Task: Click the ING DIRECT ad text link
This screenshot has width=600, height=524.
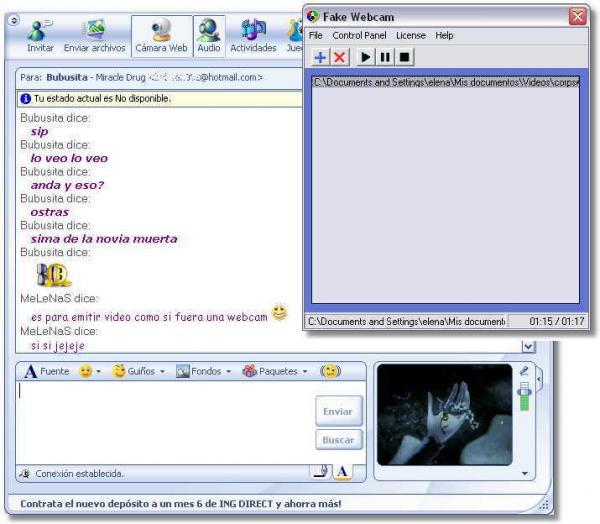Action: point(181,504)
